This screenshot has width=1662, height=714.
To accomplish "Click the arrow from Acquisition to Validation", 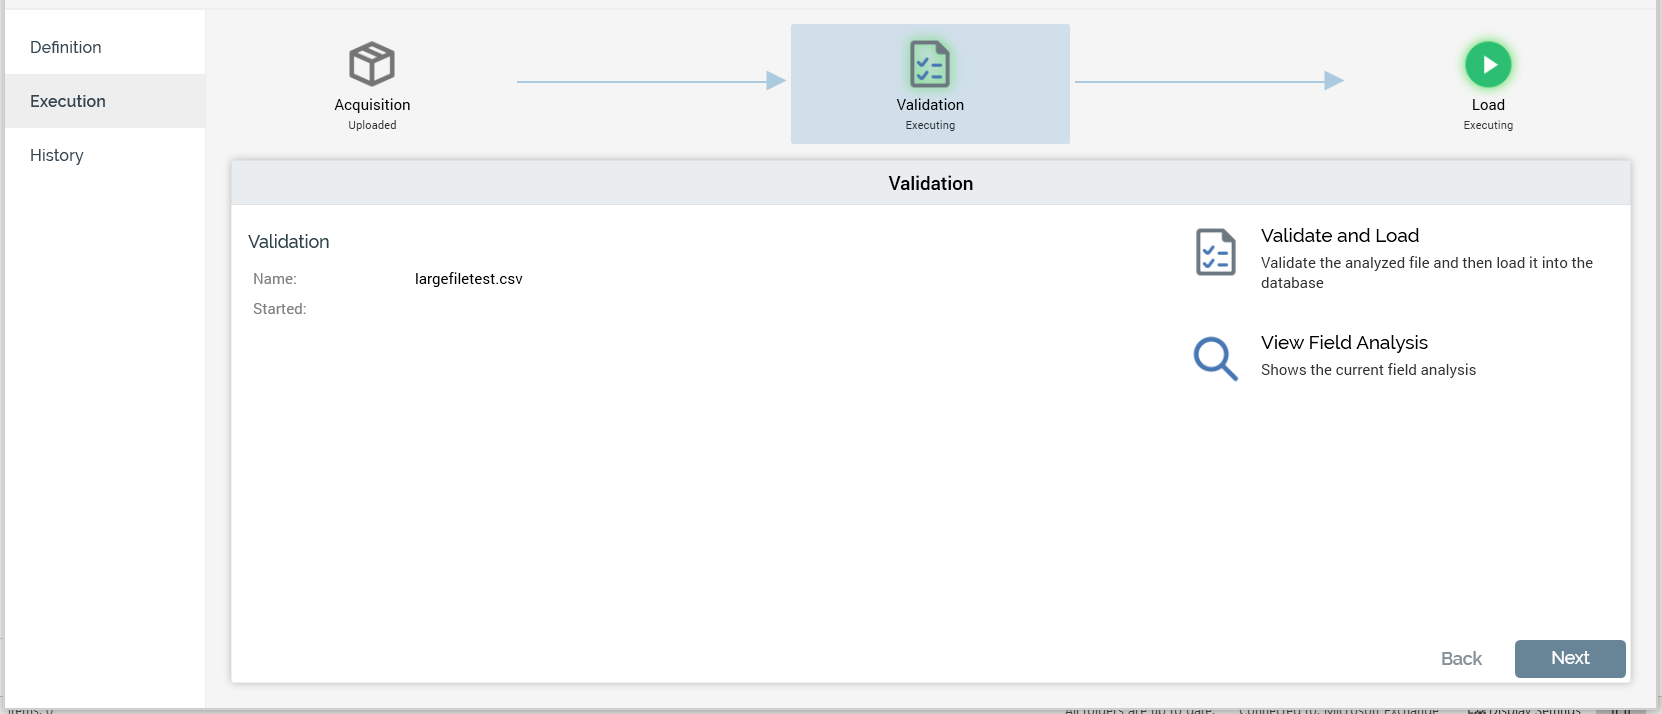I will pos(650,81).
